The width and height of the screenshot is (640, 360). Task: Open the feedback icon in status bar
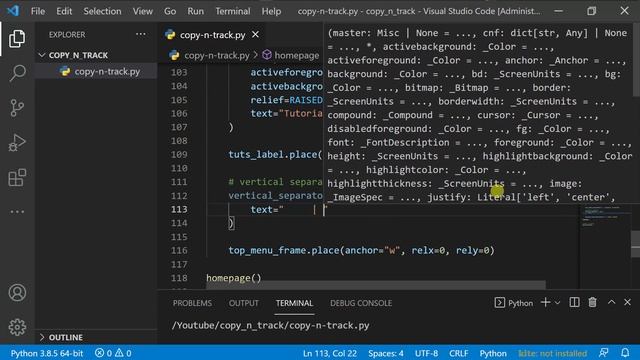point(604,353)
